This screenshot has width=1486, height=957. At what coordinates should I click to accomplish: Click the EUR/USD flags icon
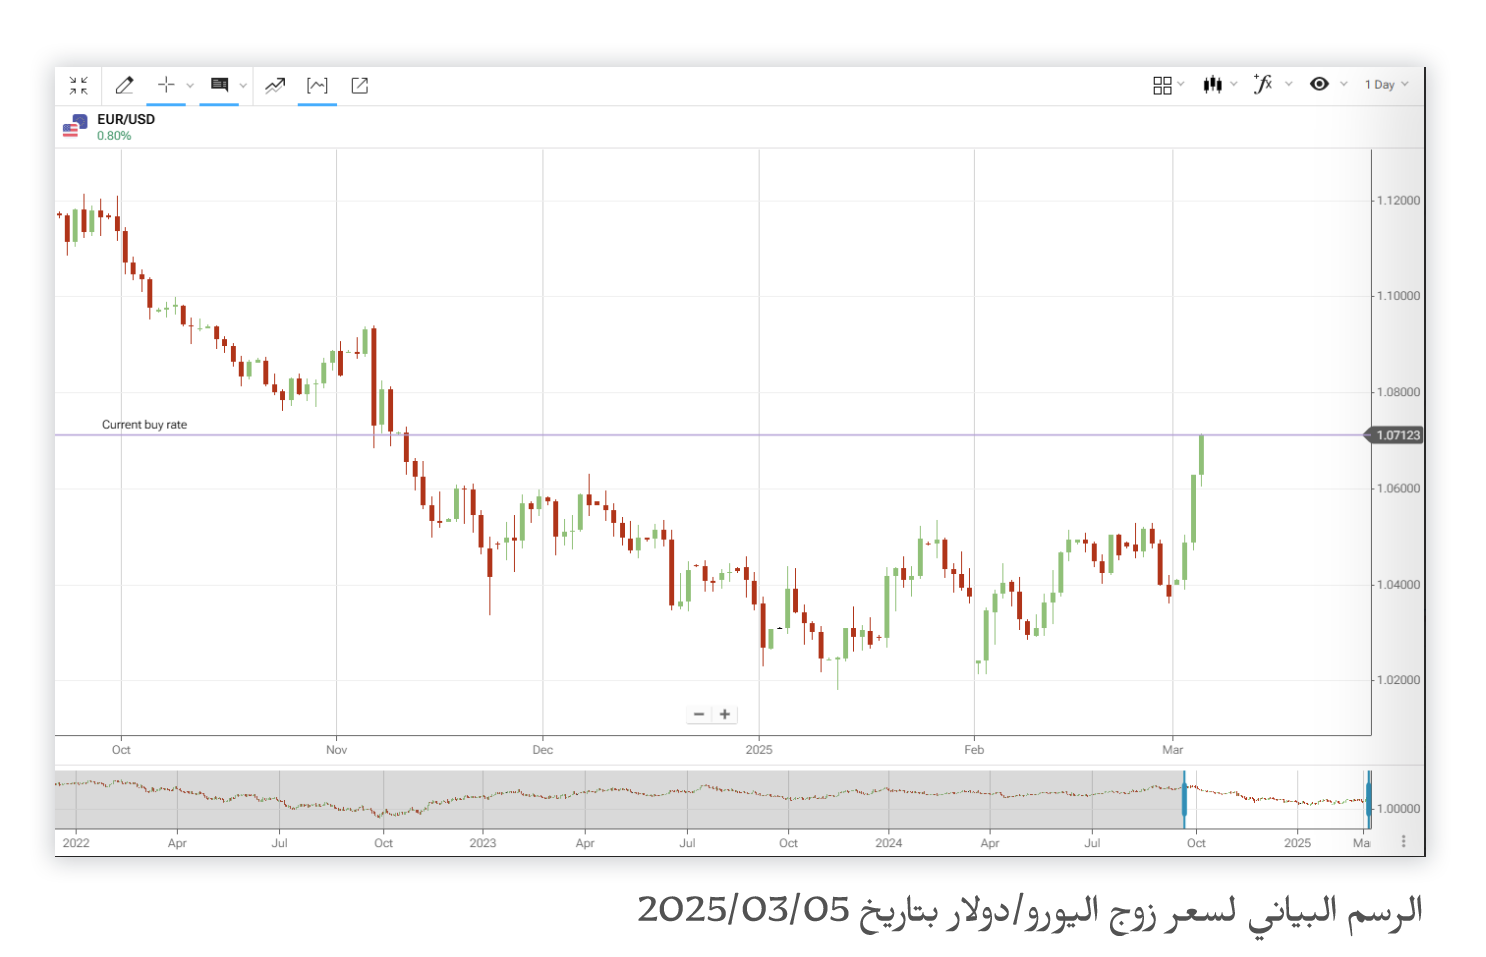(75, 126)
